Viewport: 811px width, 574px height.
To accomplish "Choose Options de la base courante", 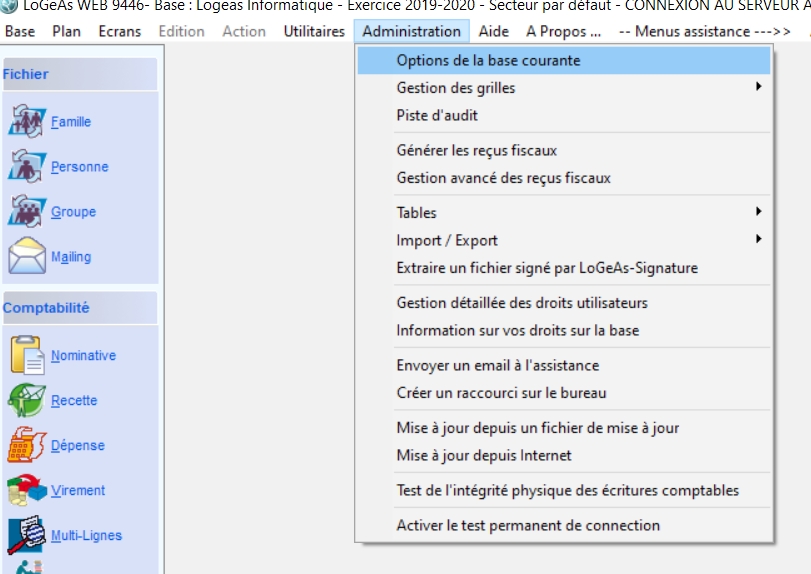I will [488, 60].
